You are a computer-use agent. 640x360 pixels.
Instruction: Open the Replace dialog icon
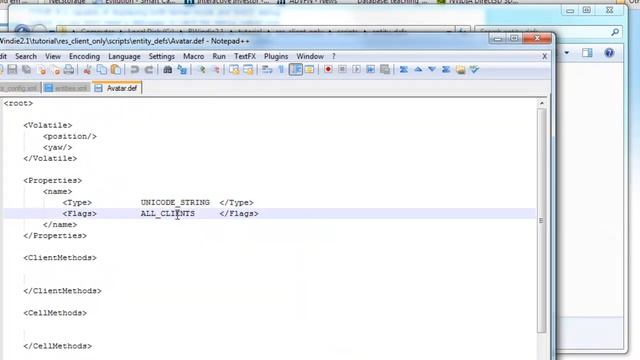(182, 70)
